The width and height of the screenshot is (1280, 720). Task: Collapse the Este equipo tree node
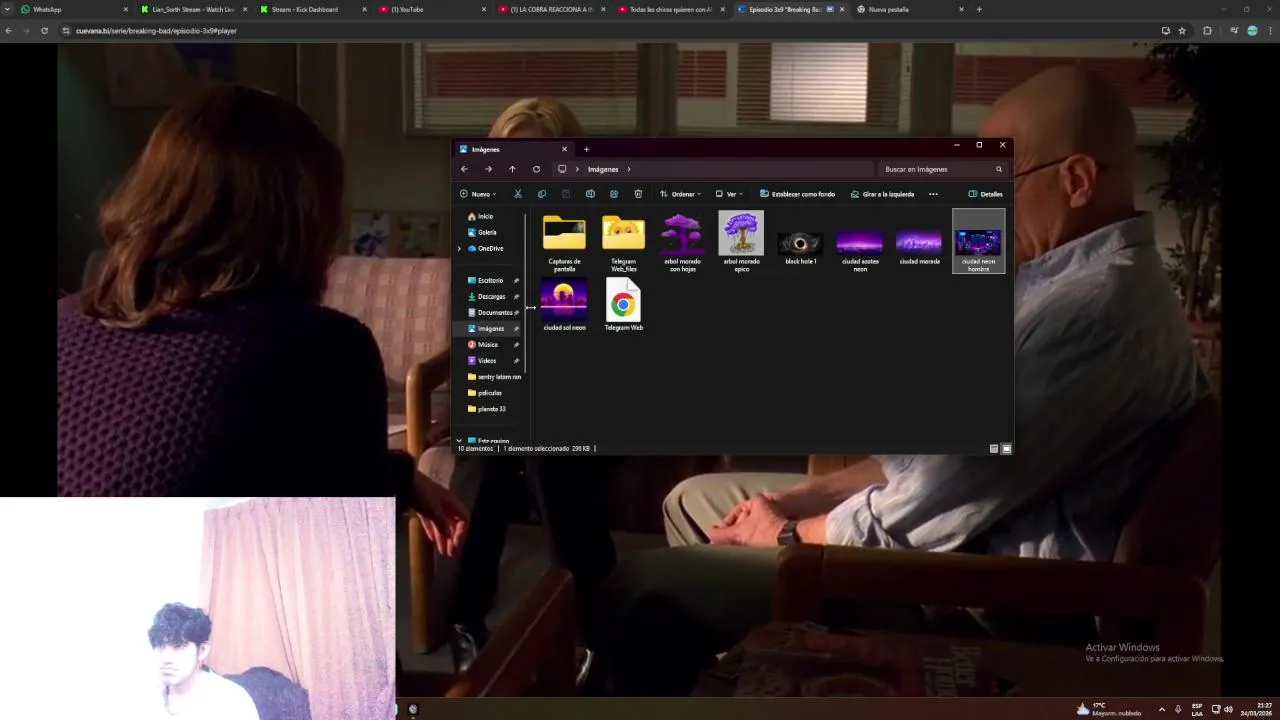(x=459, y=441)
